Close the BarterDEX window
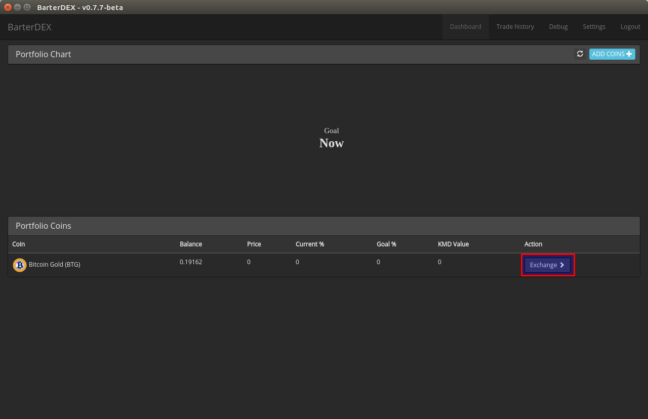This screenshot has height=419, width=648. click(7, 7)
